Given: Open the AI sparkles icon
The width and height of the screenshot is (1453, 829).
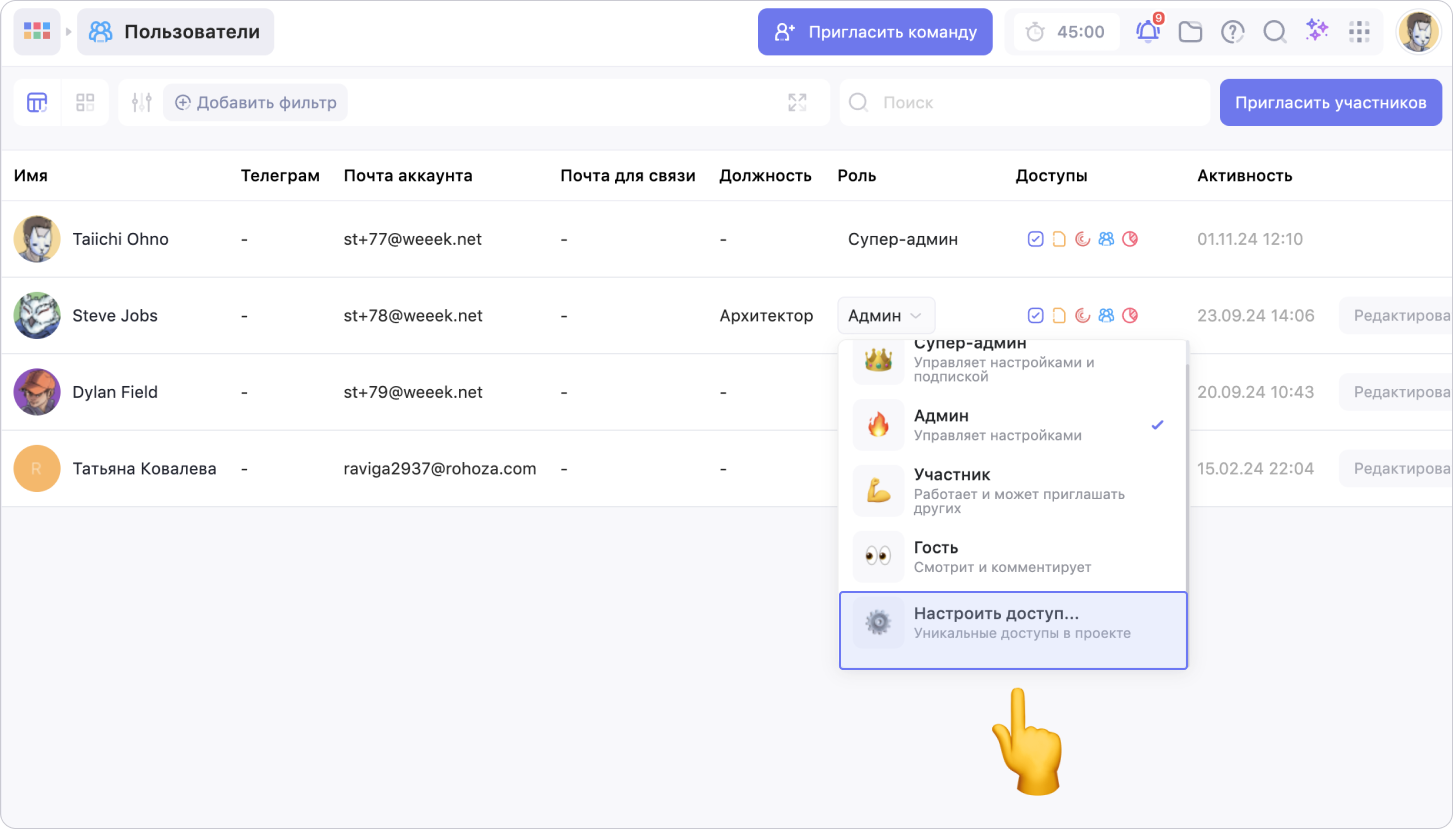Looking at the screenshot, I should [x=1317, y=31].
